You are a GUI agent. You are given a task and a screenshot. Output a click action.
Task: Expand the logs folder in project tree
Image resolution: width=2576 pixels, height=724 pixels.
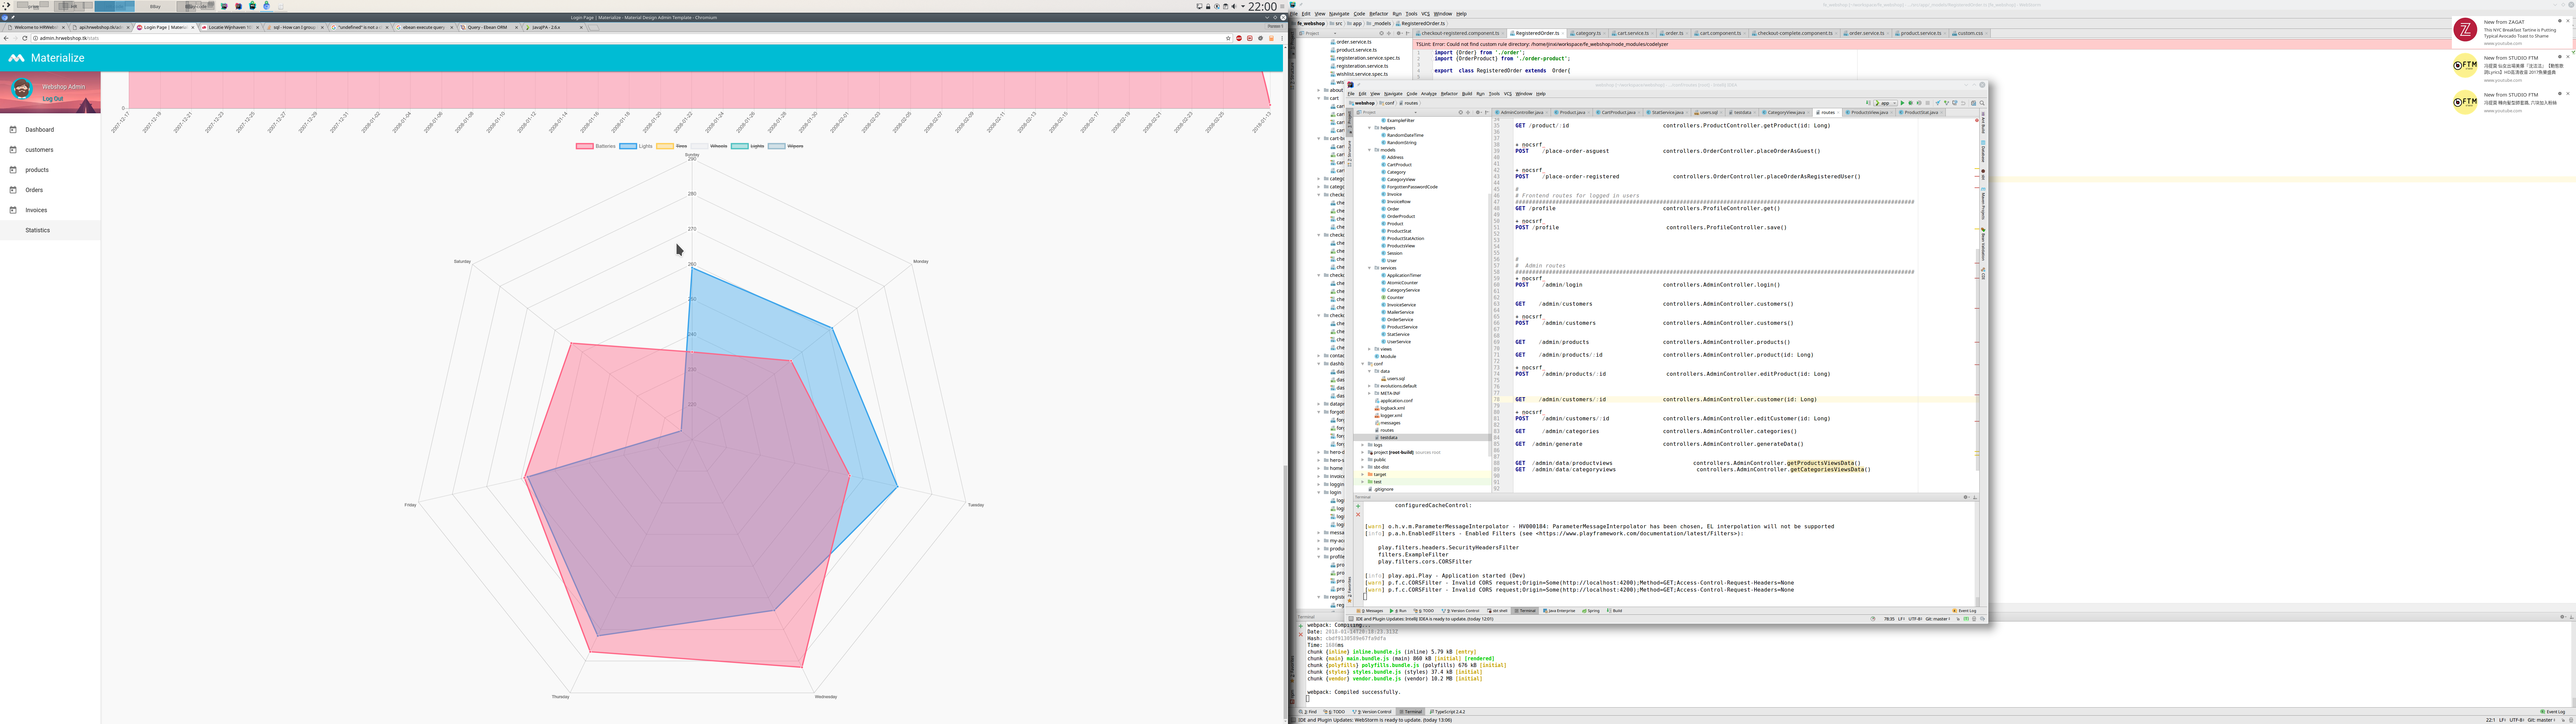coord(1363,445)
